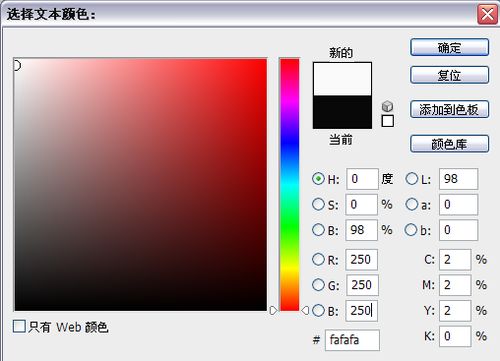This screenshot has width=500, height=361.
Task: Click the C cyan percentage field
Action: (455, 259)
